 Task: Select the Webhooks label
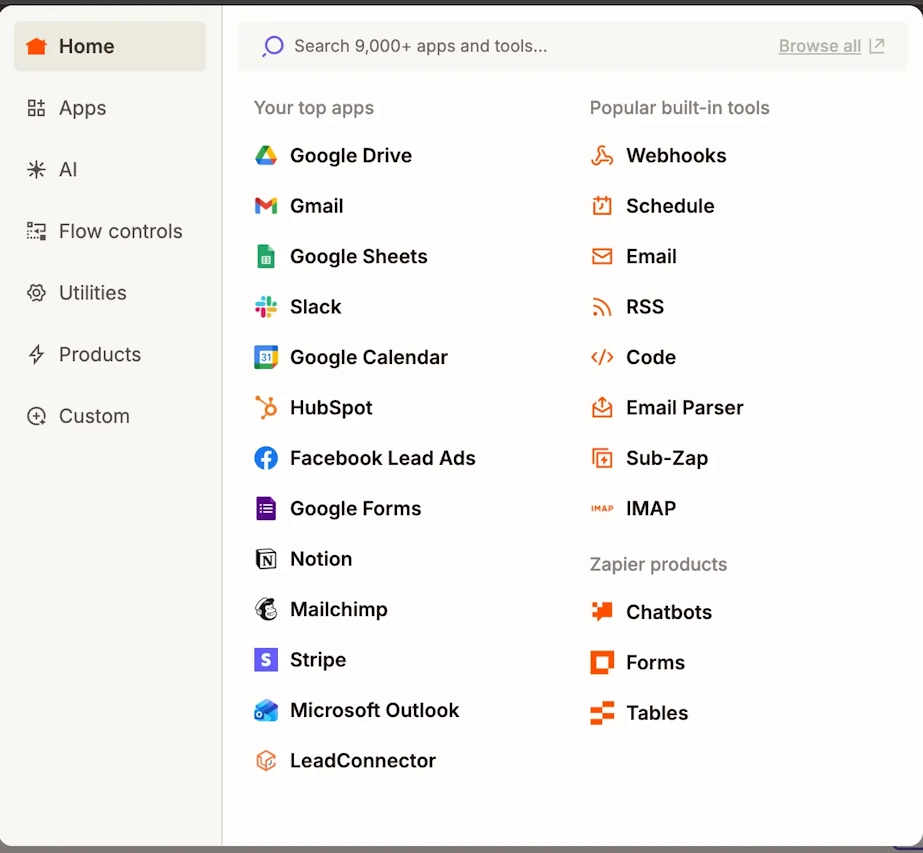[x=676, y=155]
